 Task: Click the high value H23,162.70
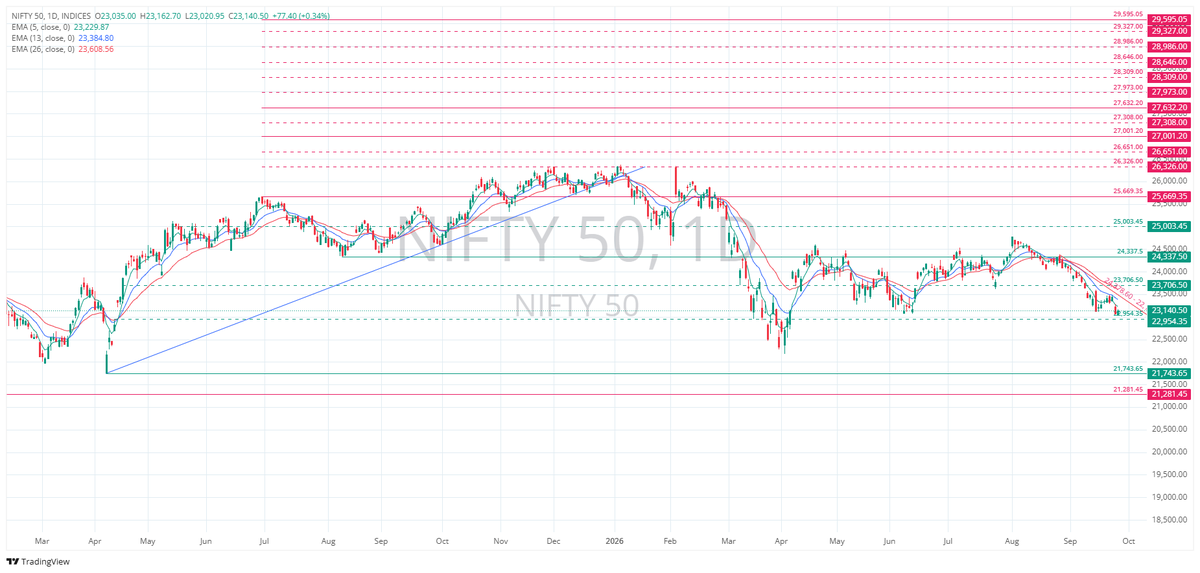161,16
